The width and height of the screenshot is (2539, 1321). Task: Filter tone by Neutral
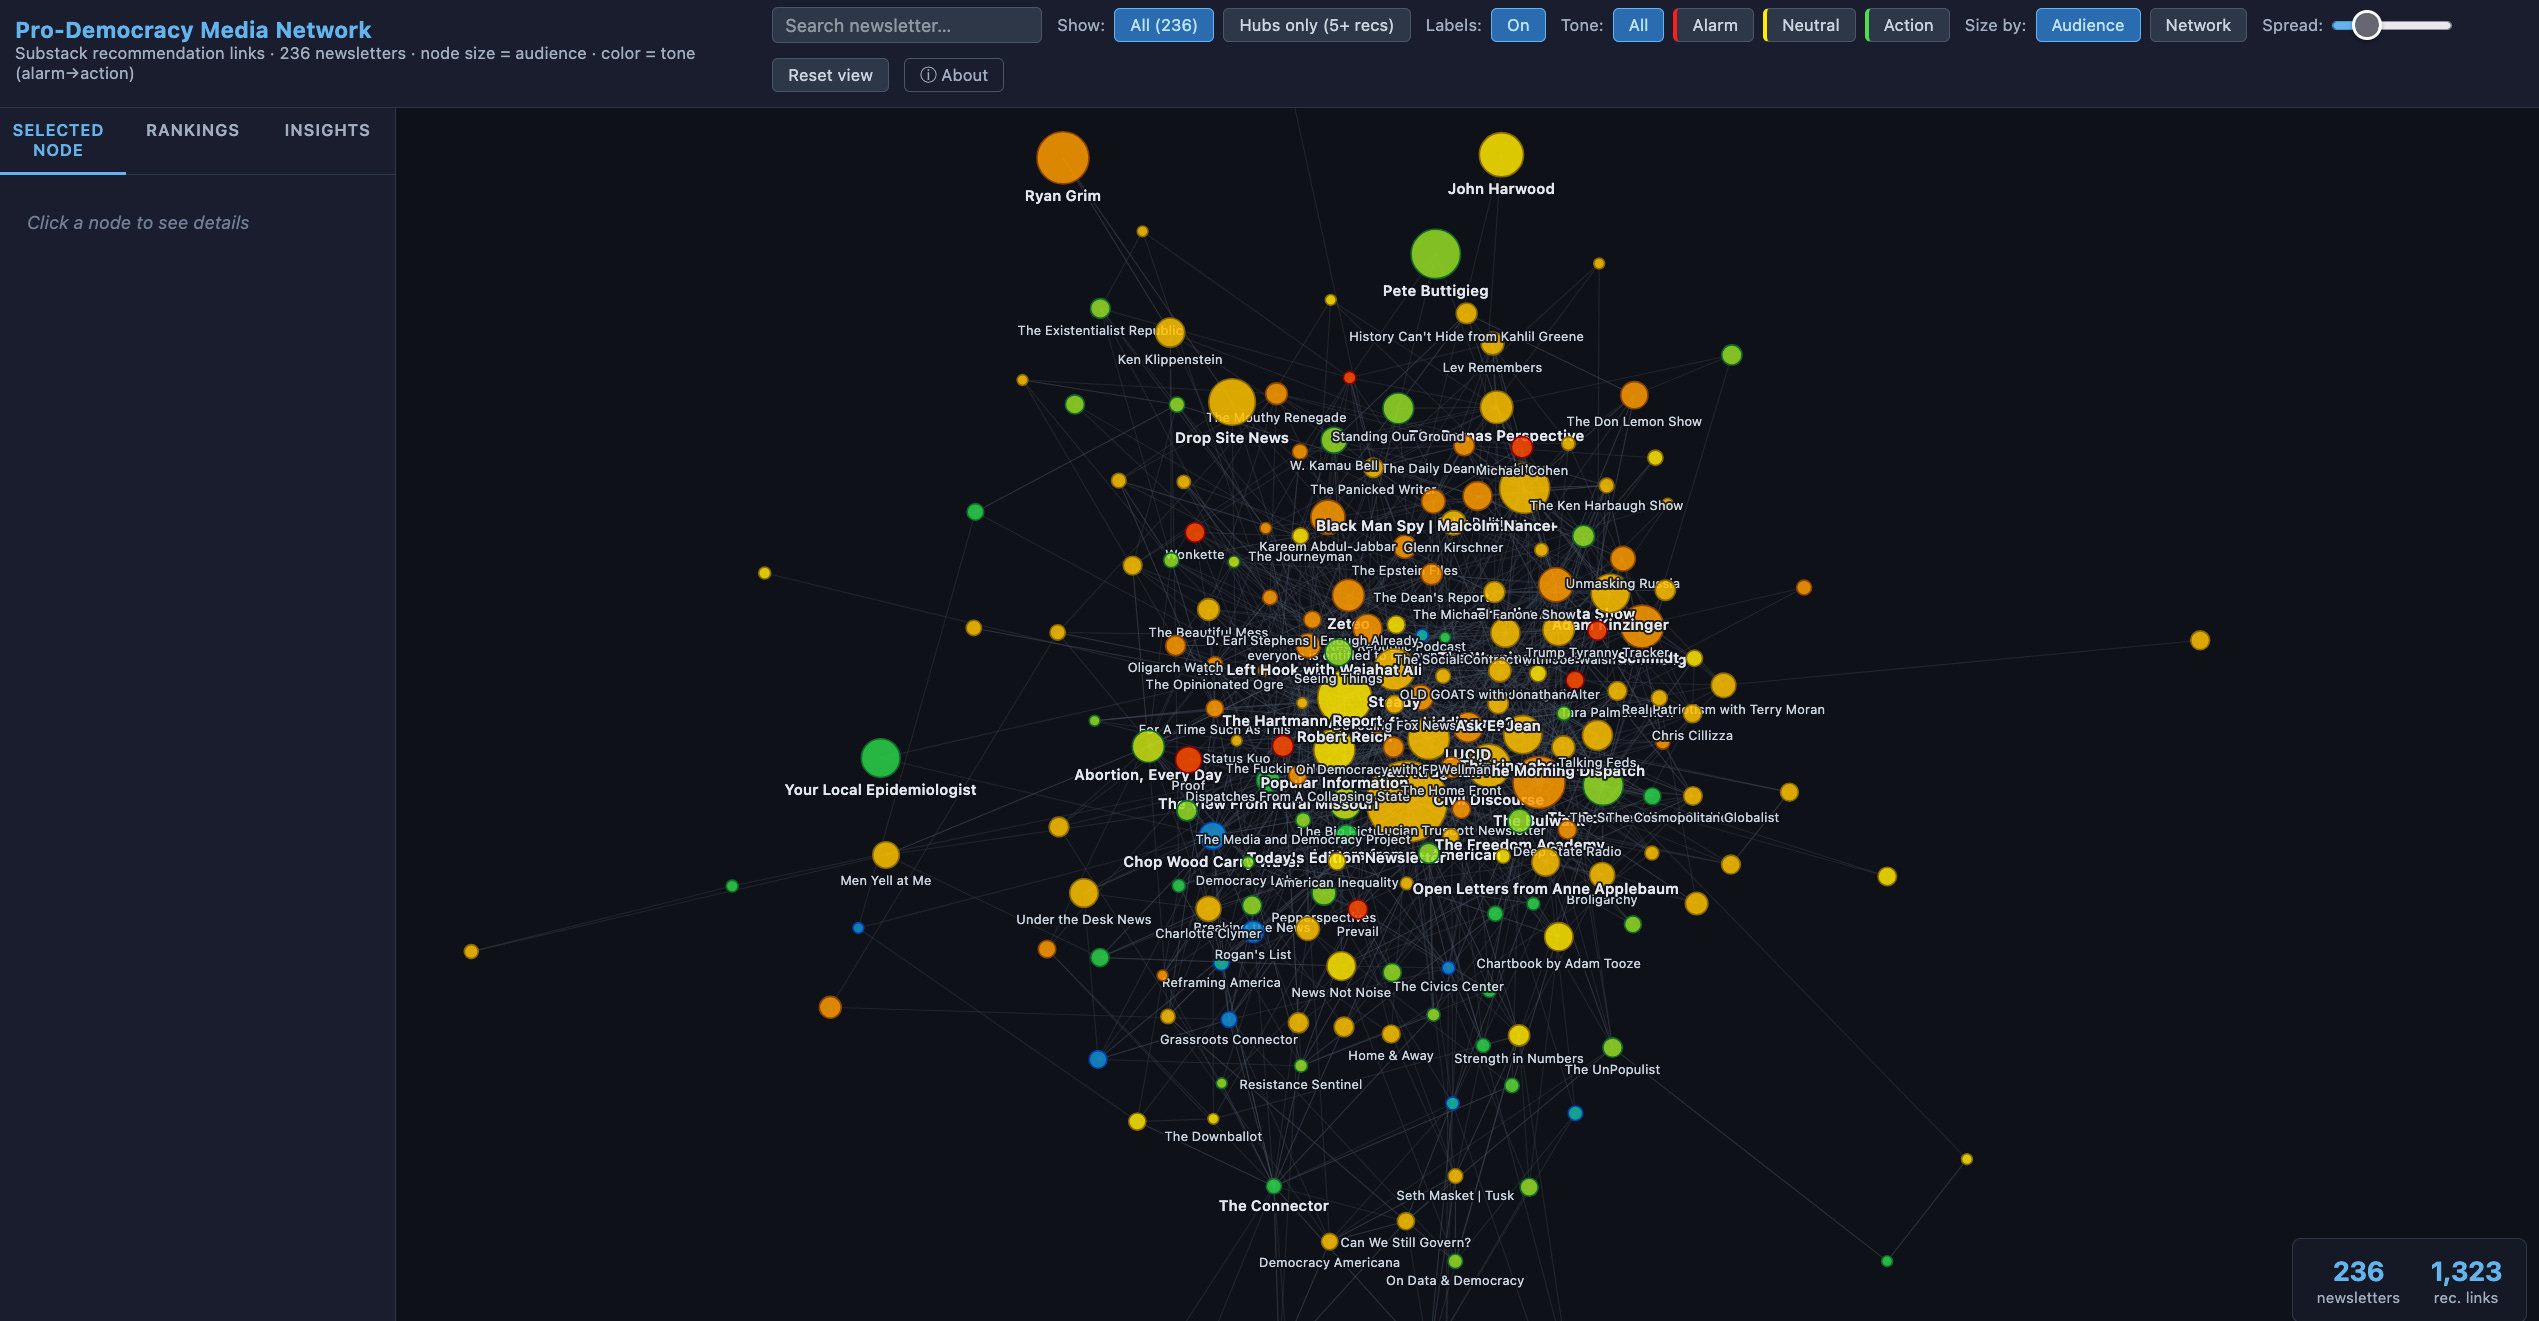pos(1809,25)
